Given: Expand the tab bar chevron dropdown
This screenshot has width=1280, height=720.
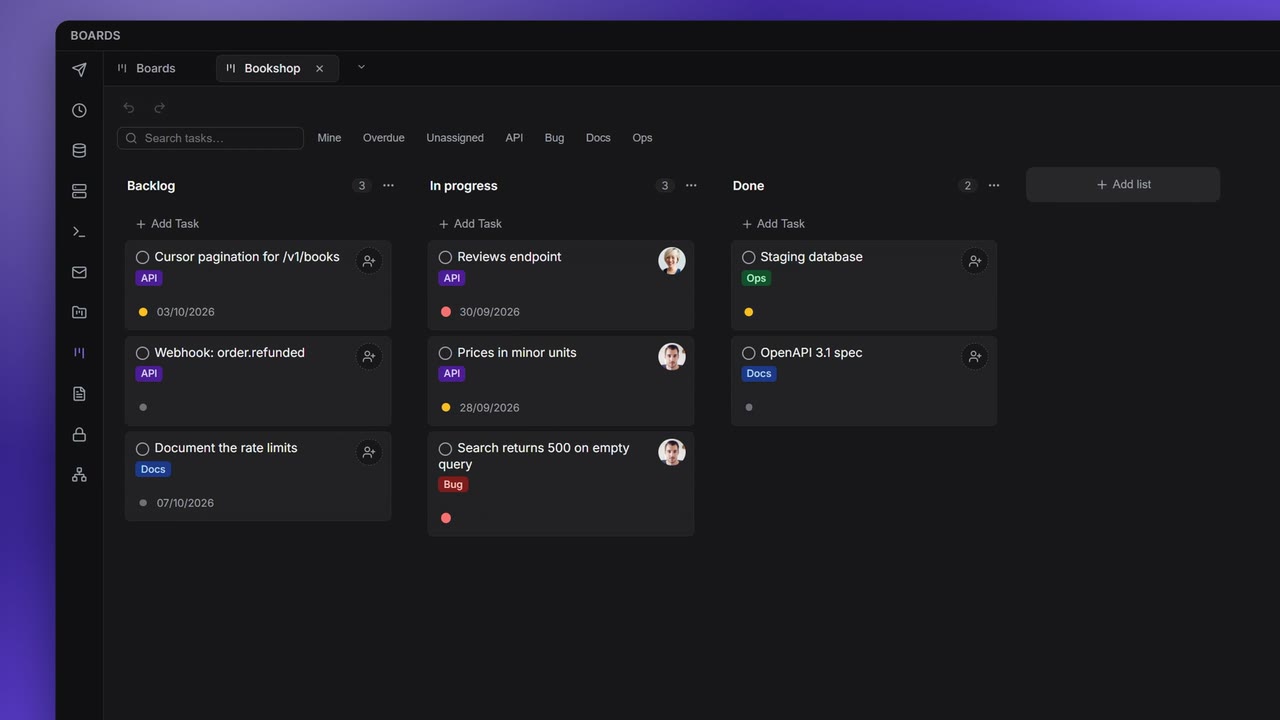Looking at the screenshot, I should [x=361, y=67].
